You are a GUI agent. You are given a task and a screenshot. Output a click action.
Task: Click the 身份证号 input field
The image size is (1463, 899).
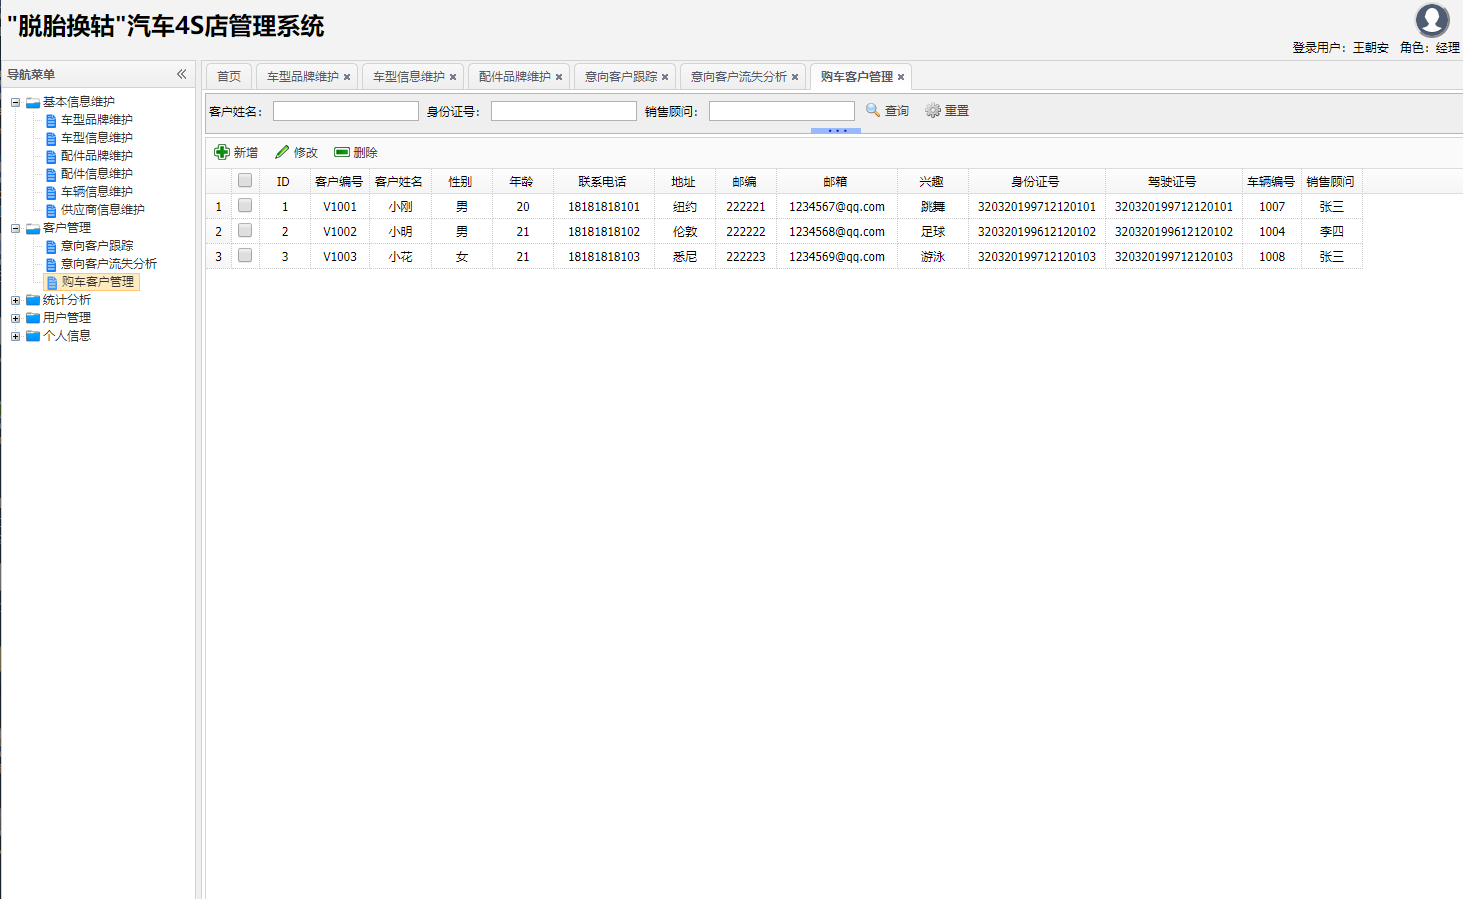pyautogui.click(x=564, y=111)
